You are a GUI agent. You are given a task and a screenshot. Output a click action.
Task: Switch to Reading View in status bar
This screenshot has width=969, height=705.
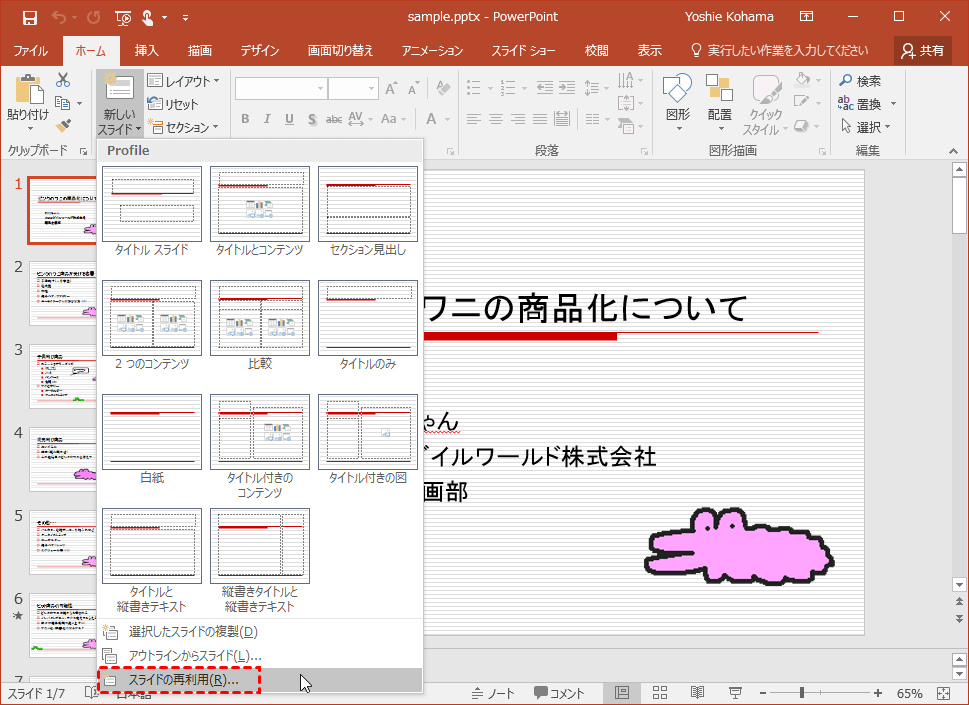697,693
